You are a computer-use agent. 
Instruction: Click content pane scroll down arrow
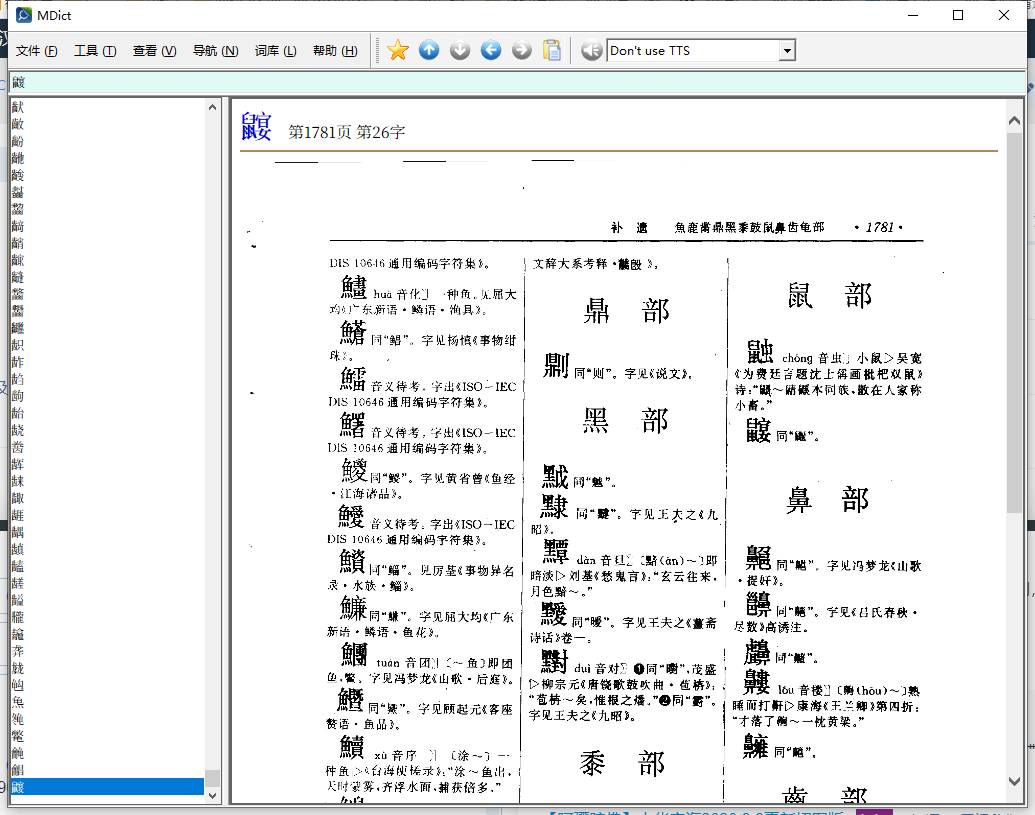(1015, 781)
